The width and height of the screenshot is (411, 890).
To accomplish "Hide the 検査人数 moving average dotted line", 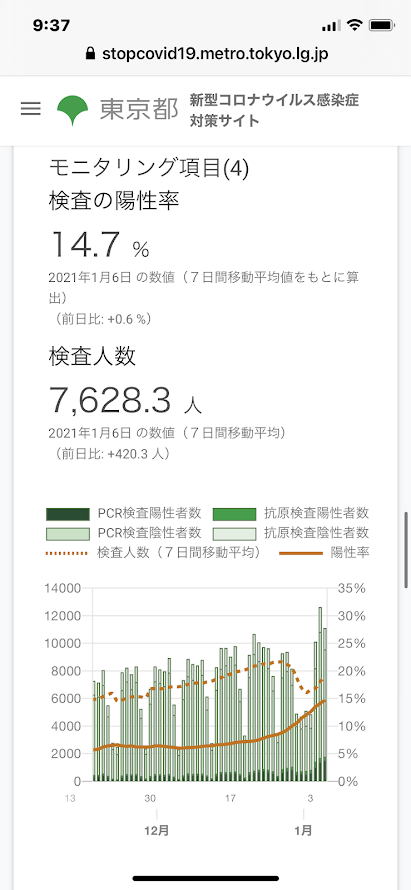I will pos(153,552).
